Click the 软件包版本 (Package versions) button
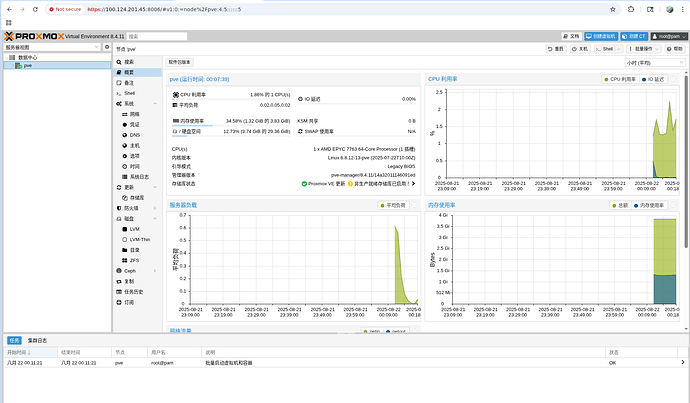This screenshot has height=403, width=690. point(180,62)
